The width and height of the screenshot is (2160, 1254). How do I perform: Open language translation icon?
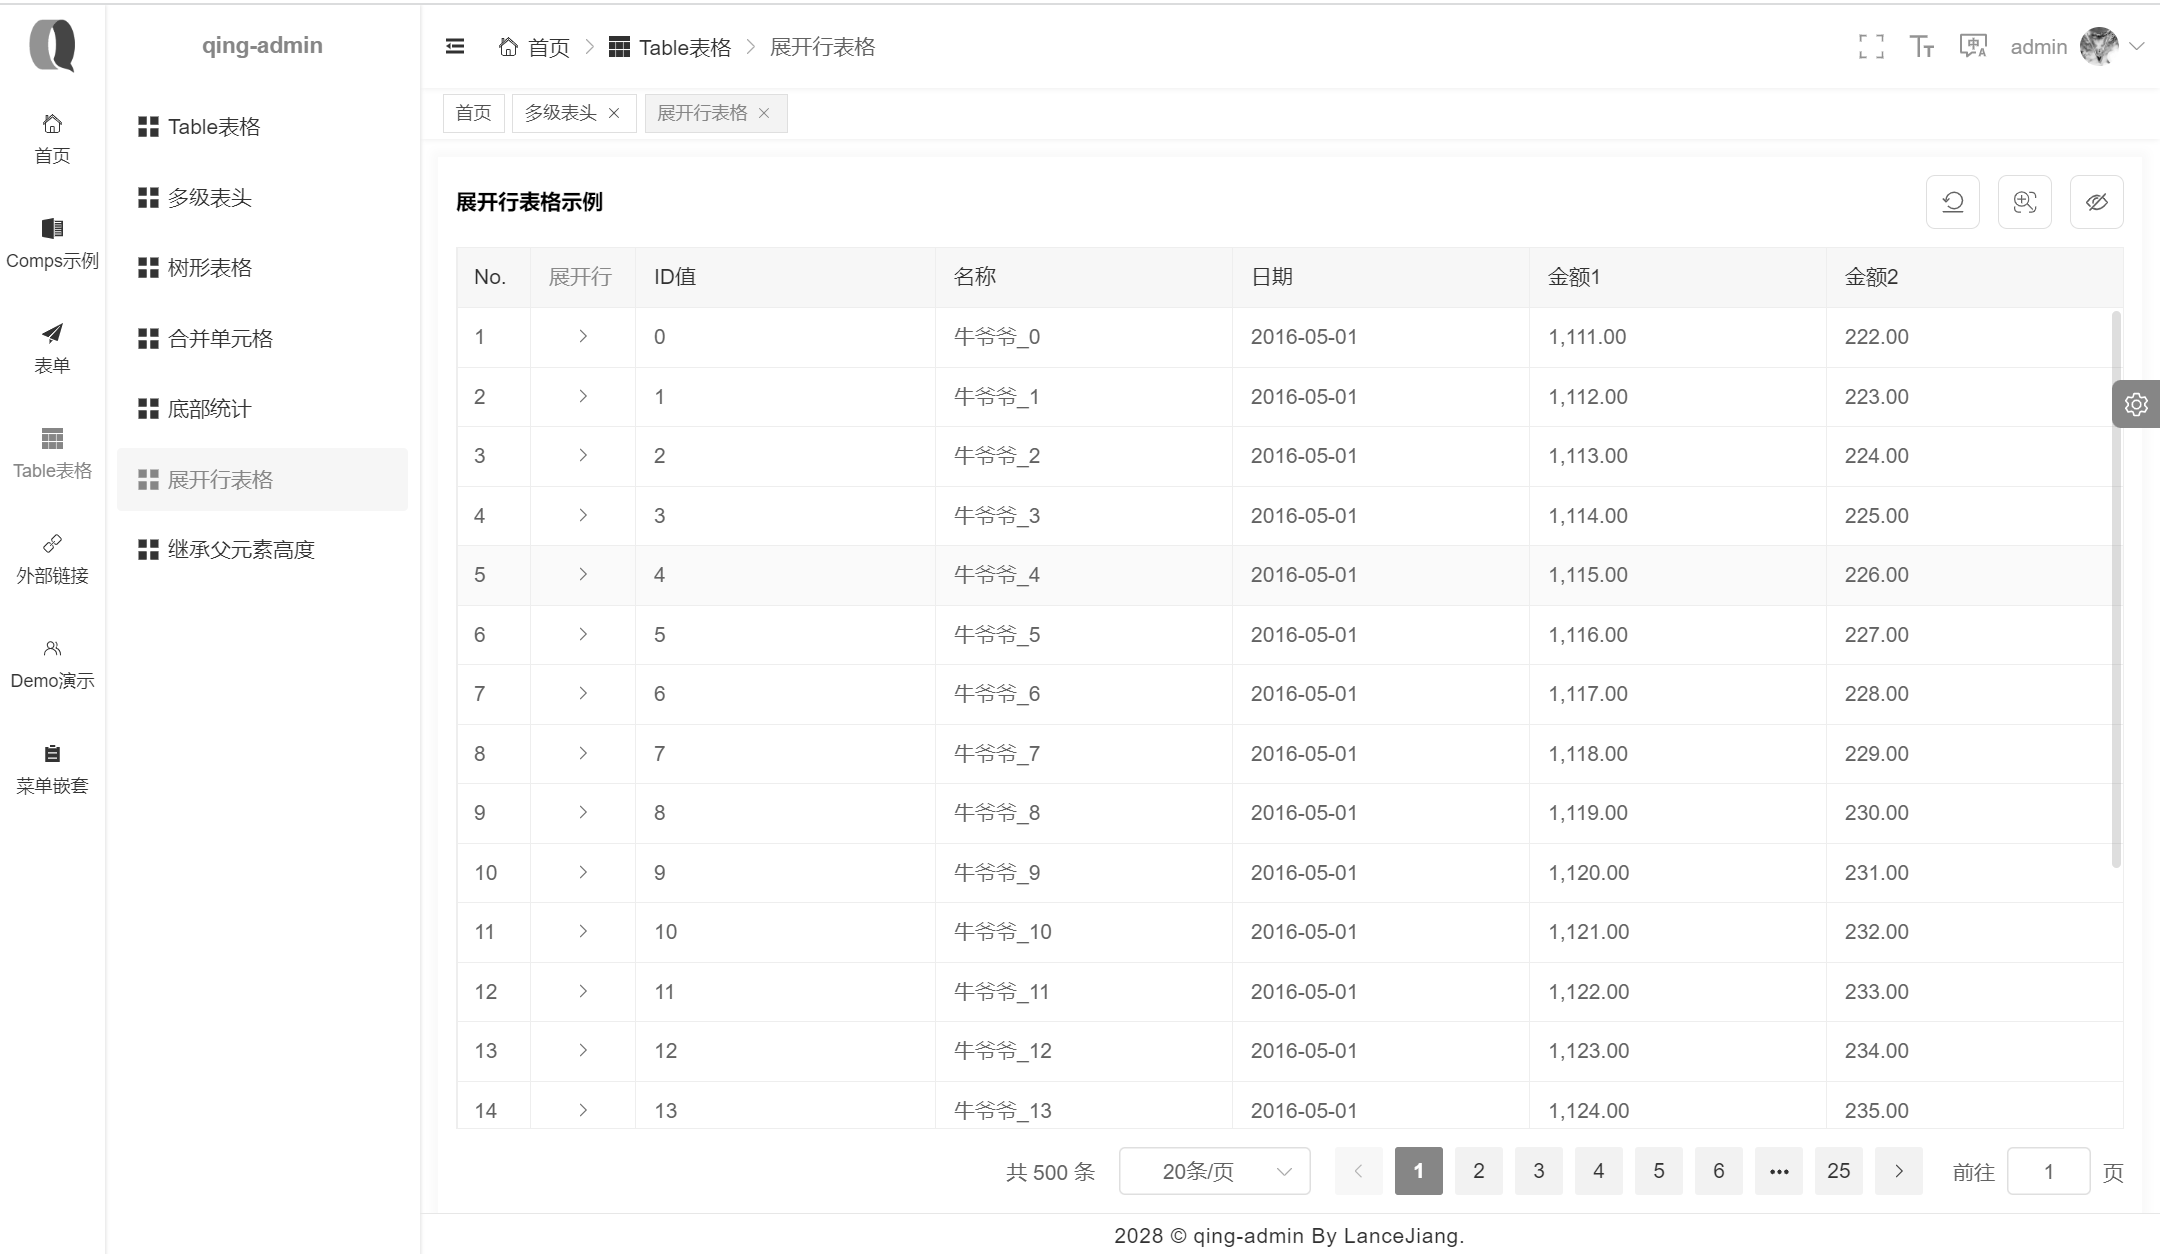pos(1973,46)
